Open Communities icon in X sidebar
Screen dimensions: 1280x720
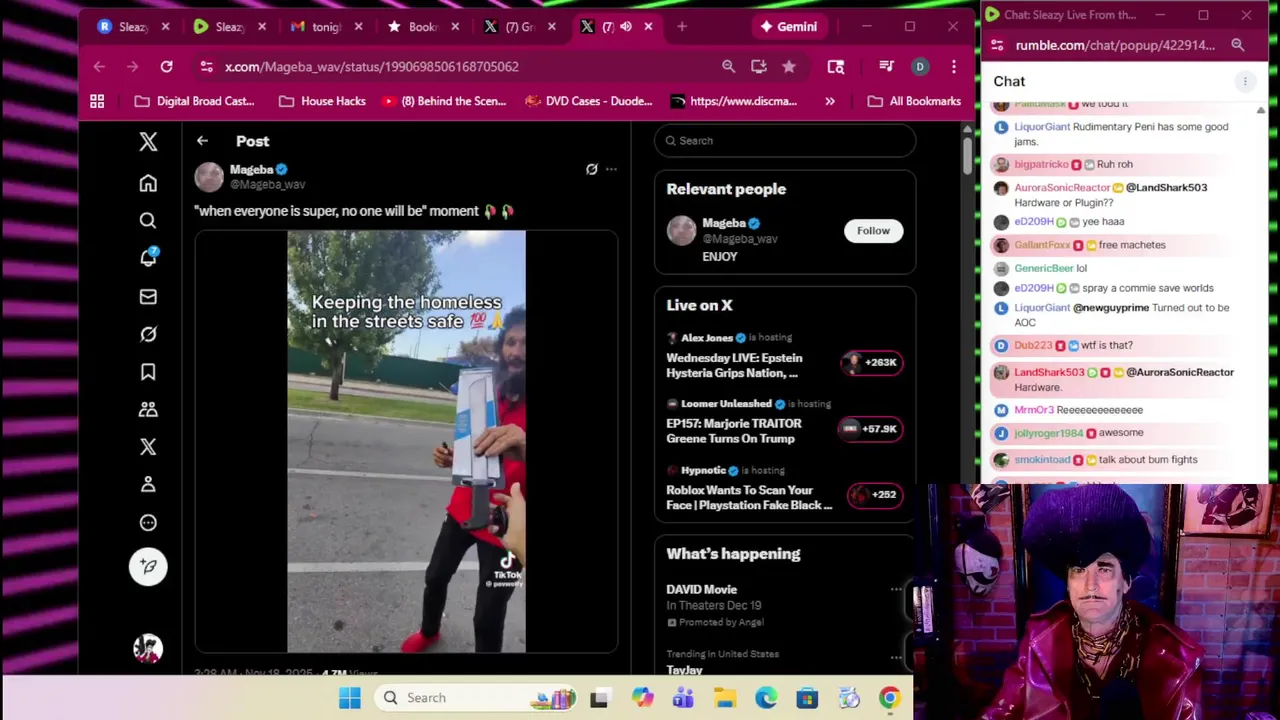coord(148,409)
